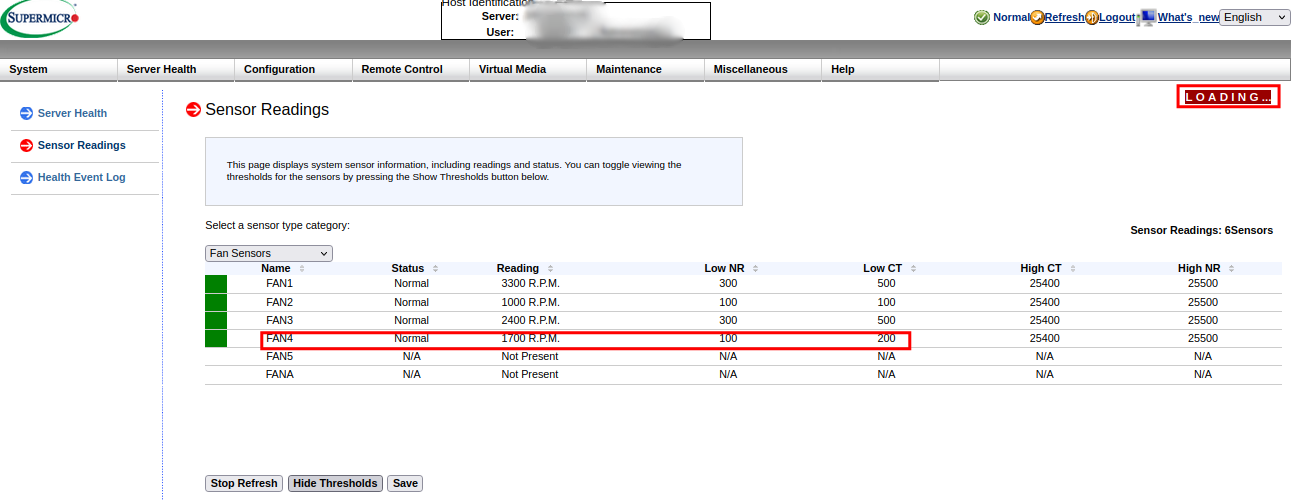Image resolution: width=1292 pixels, height=500 pixels.
Task: Click the green status square for FAN2
Action: point(216,302)
